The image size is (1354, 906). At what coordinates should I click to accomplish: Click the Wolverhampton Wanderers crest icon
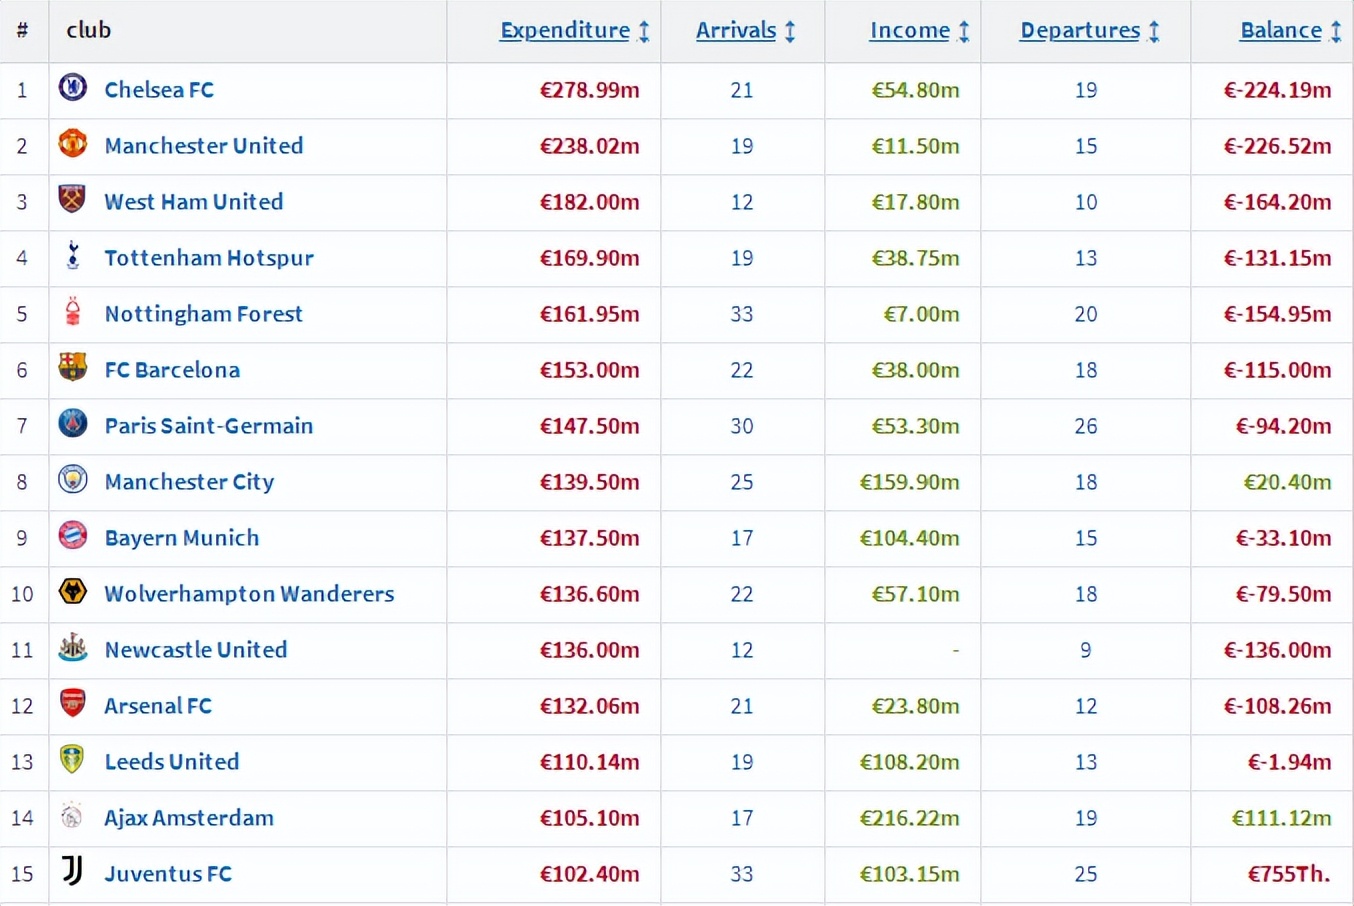click(x=72, y=592)
